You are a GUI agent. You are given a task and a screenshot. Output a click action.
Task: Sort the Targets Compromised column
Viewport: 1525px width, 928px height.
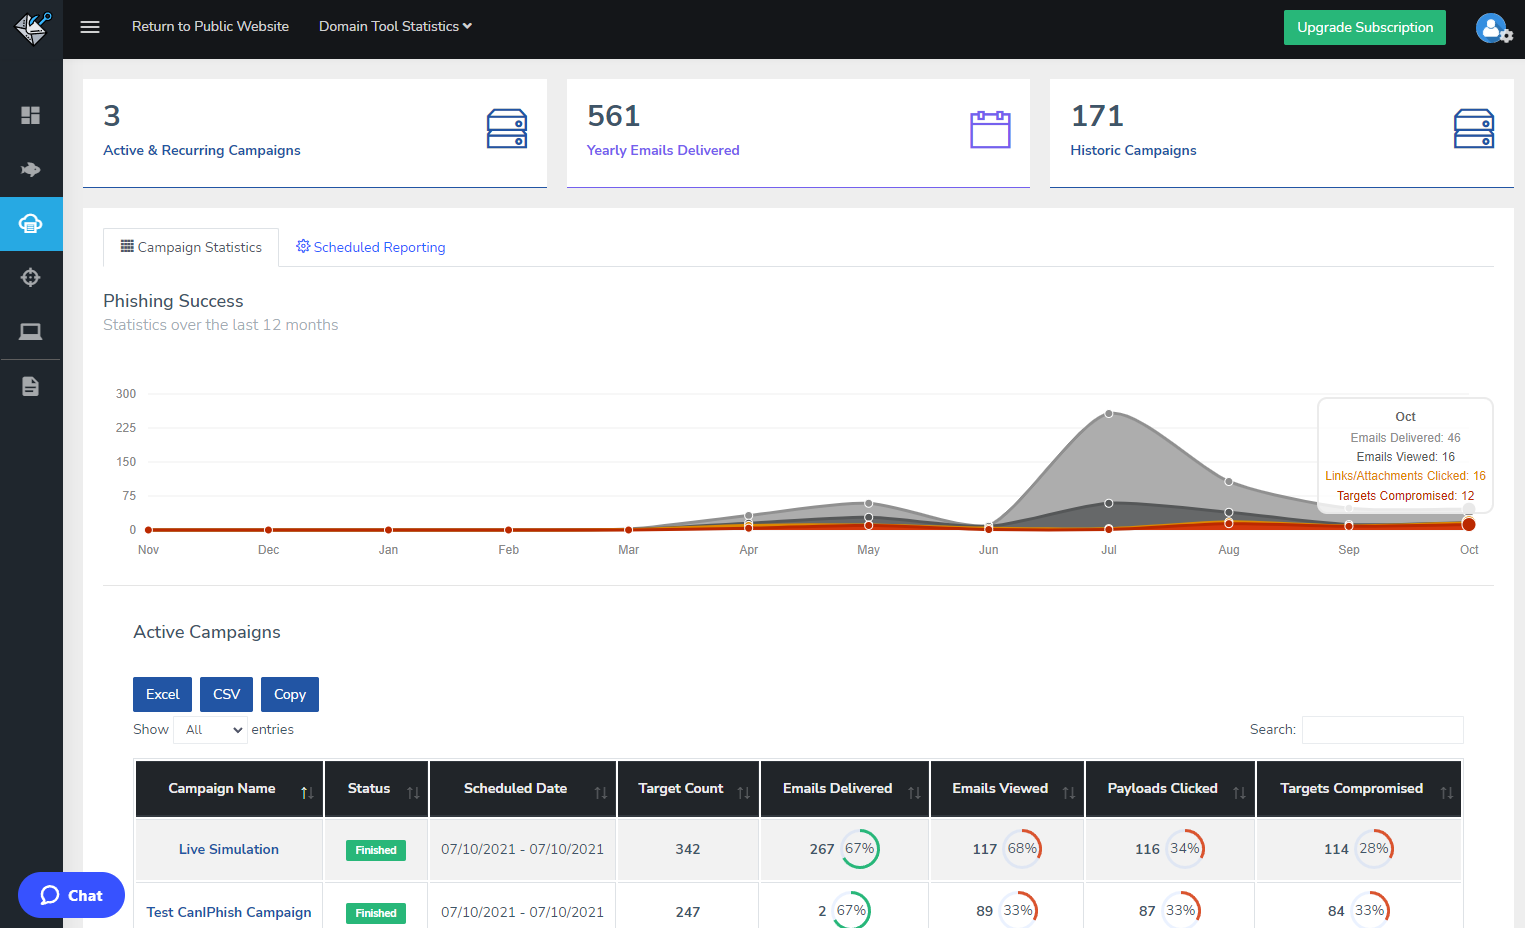pos(1447,789)
